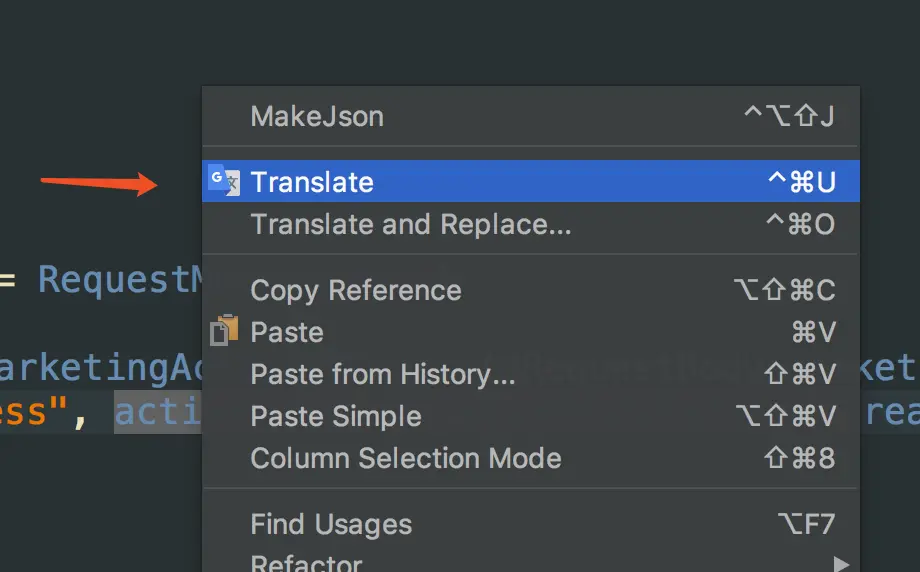Choose the Translate menu entry
Screen dimensions: 920x572
[x=312, y=182]
